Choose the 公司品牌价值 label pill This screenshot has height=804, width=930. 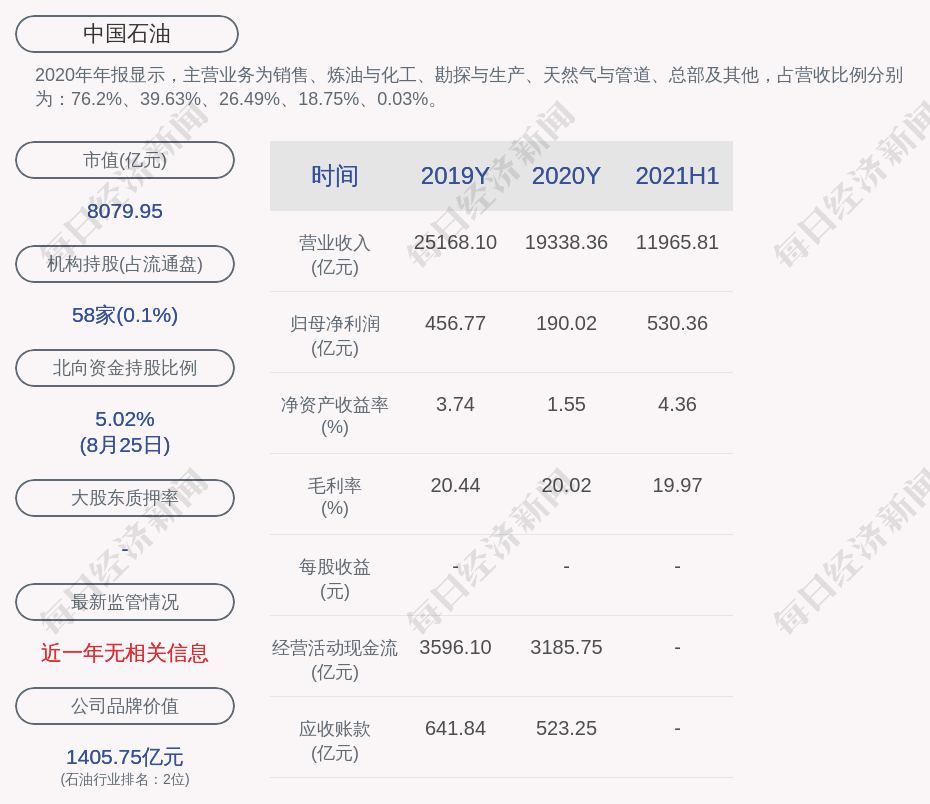[125, 706]
